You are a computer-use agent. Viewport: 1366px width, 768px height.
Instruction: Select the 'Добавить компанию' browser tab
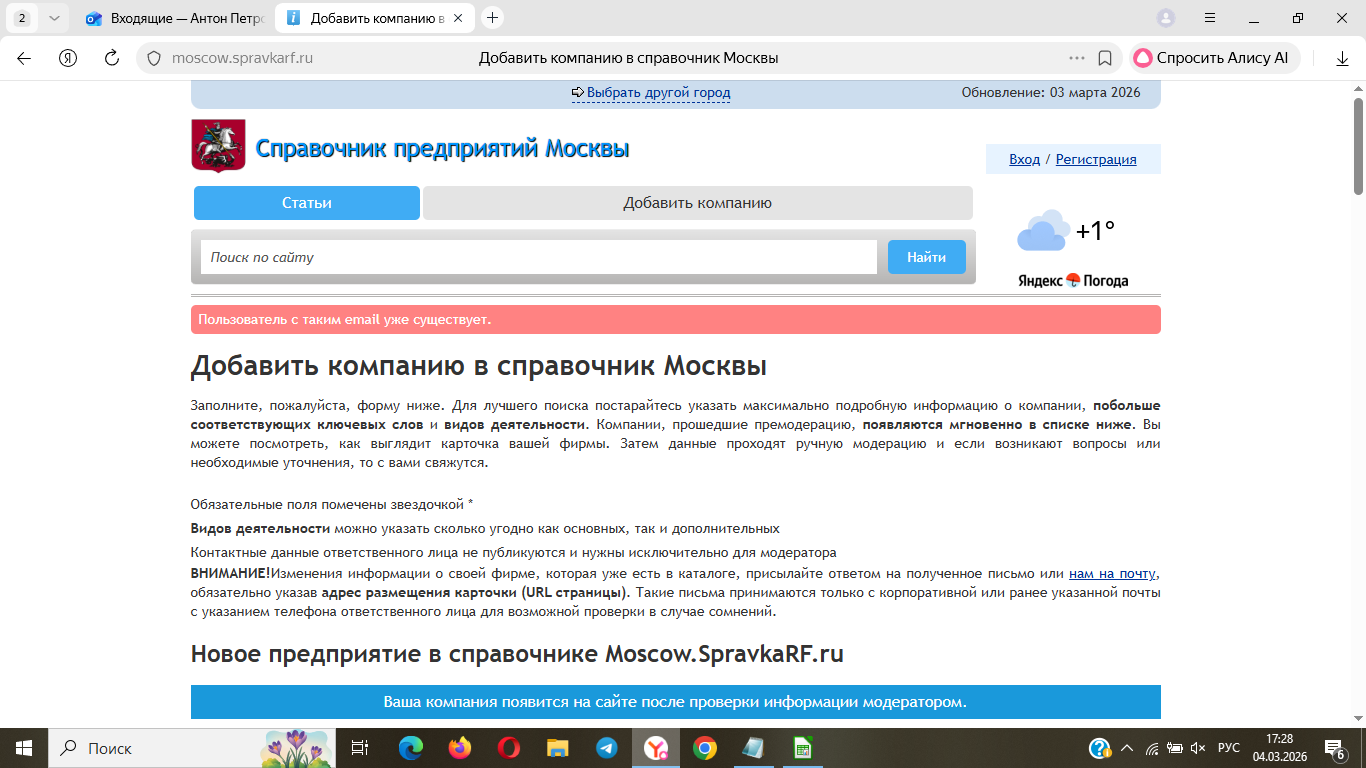(375, 18)
